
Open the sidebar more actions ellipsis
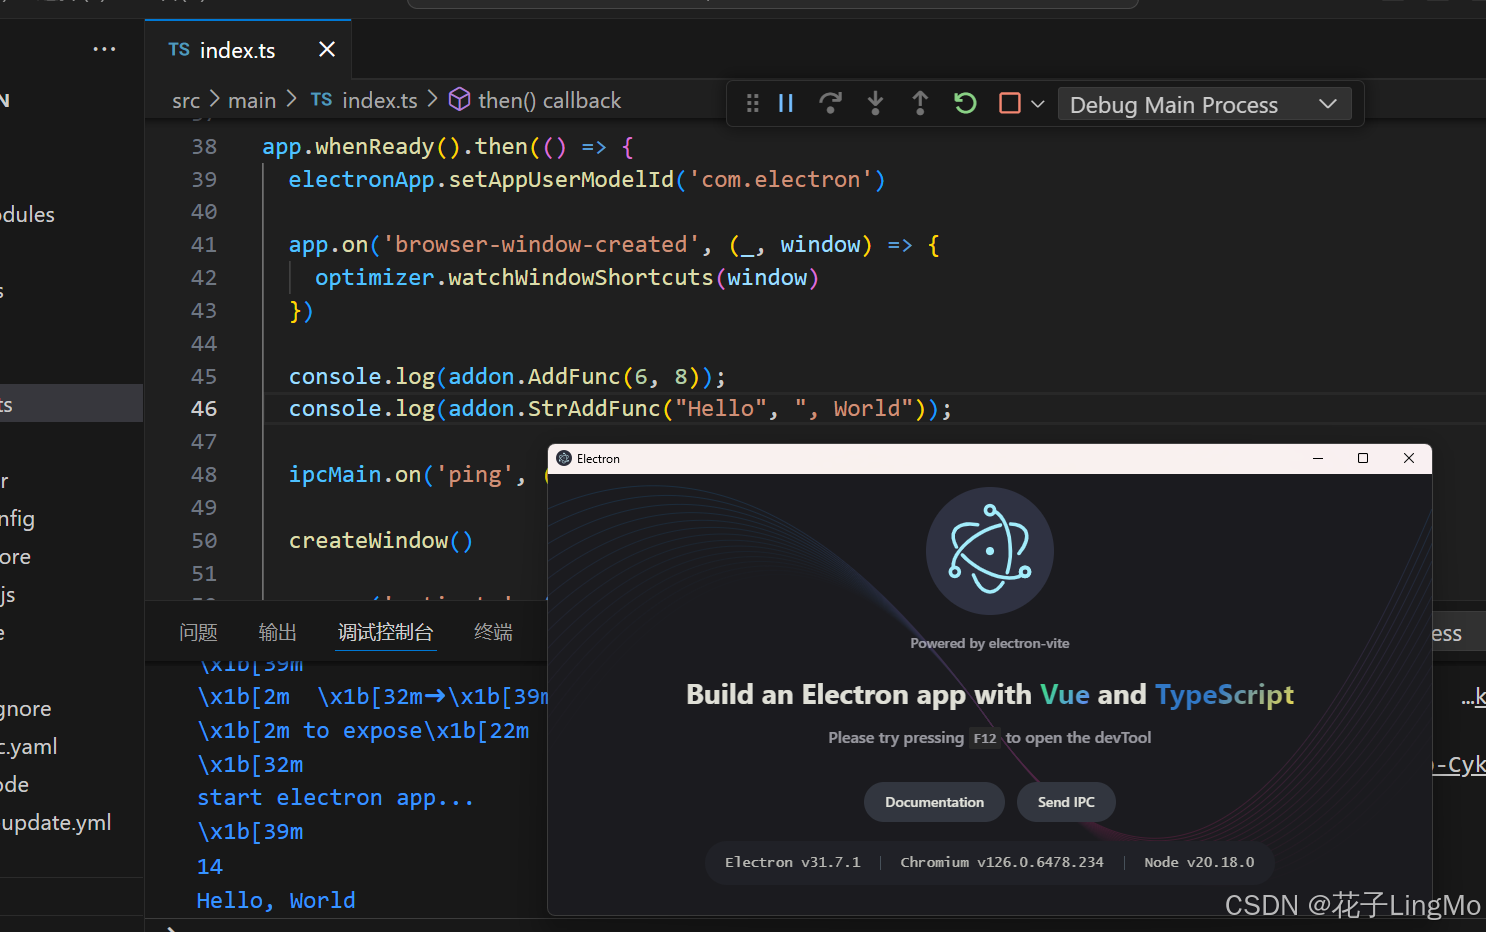click(104, 49)
